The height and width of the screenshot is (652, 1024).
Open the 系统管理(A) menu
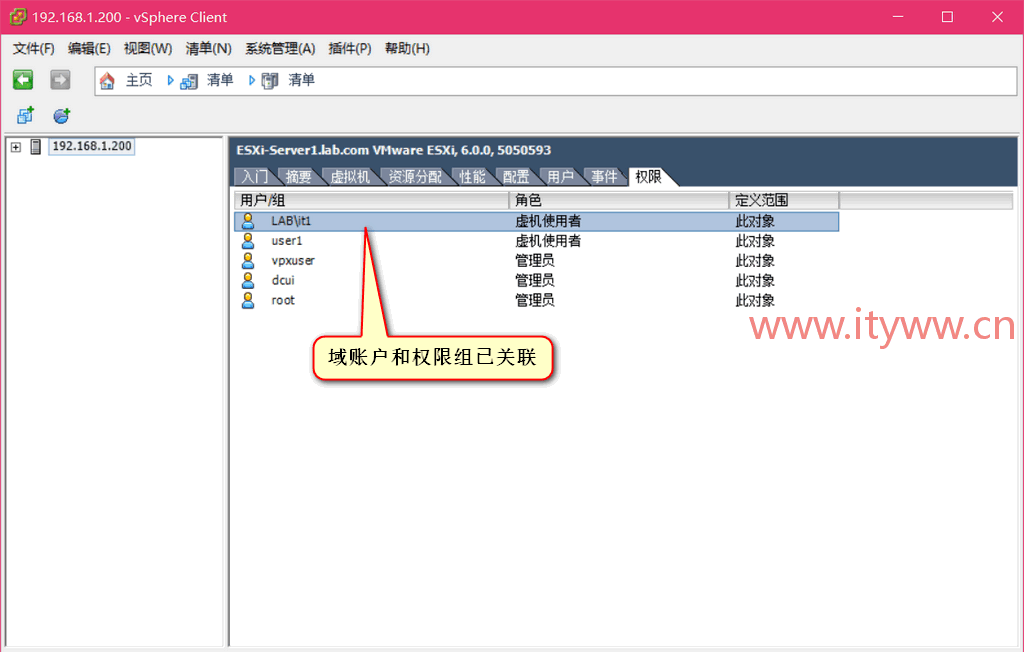click(x=280, y=48)
